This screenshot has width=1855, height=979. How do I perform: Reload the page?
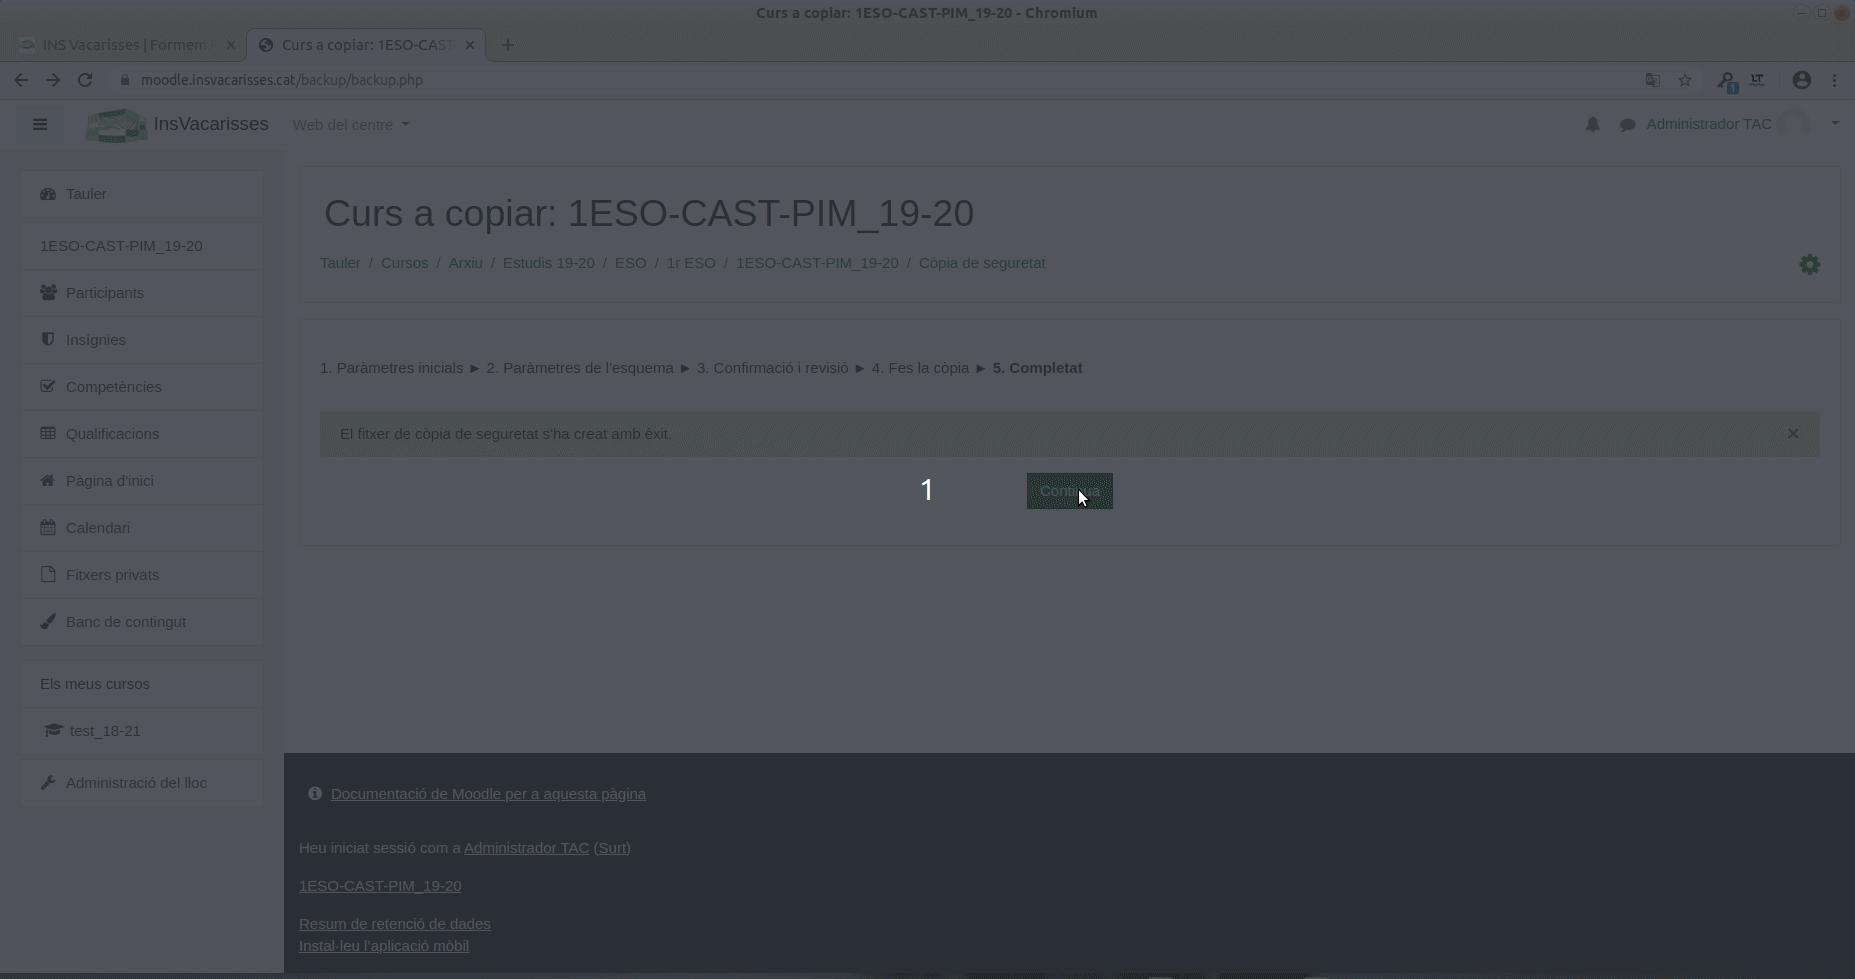85,80
